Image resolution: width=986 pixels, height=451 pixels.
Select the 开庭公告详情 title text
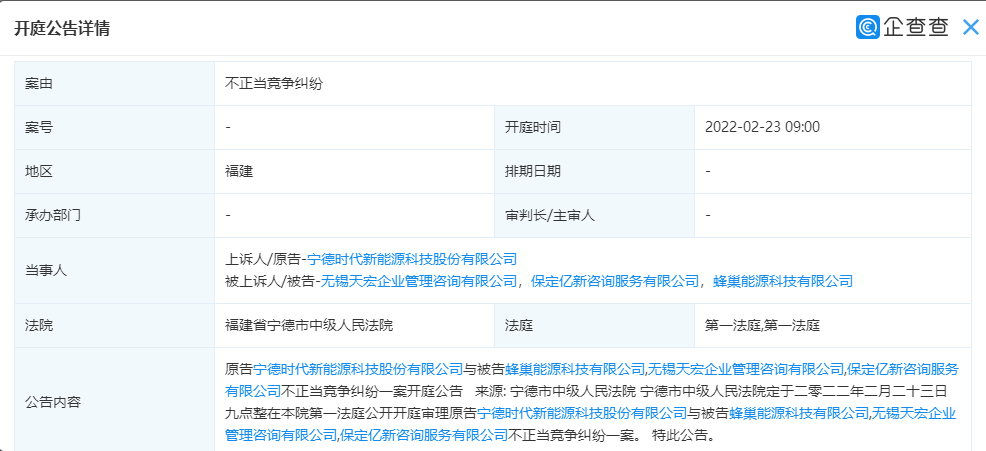(62, 28)
